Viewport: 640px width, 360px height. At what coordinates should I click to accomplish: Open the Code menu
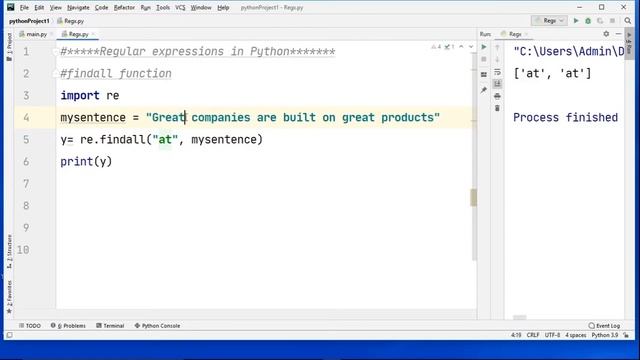tap(101, 7)
